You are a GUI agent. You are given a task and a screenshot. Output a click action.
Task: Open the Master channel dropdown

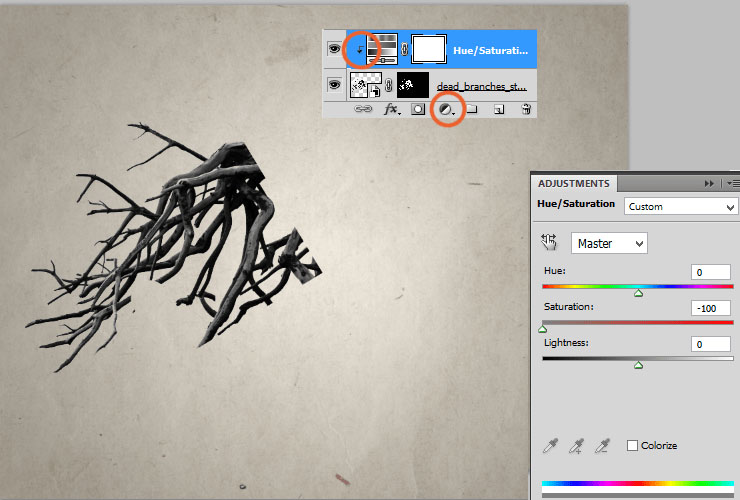coord(609,244)
